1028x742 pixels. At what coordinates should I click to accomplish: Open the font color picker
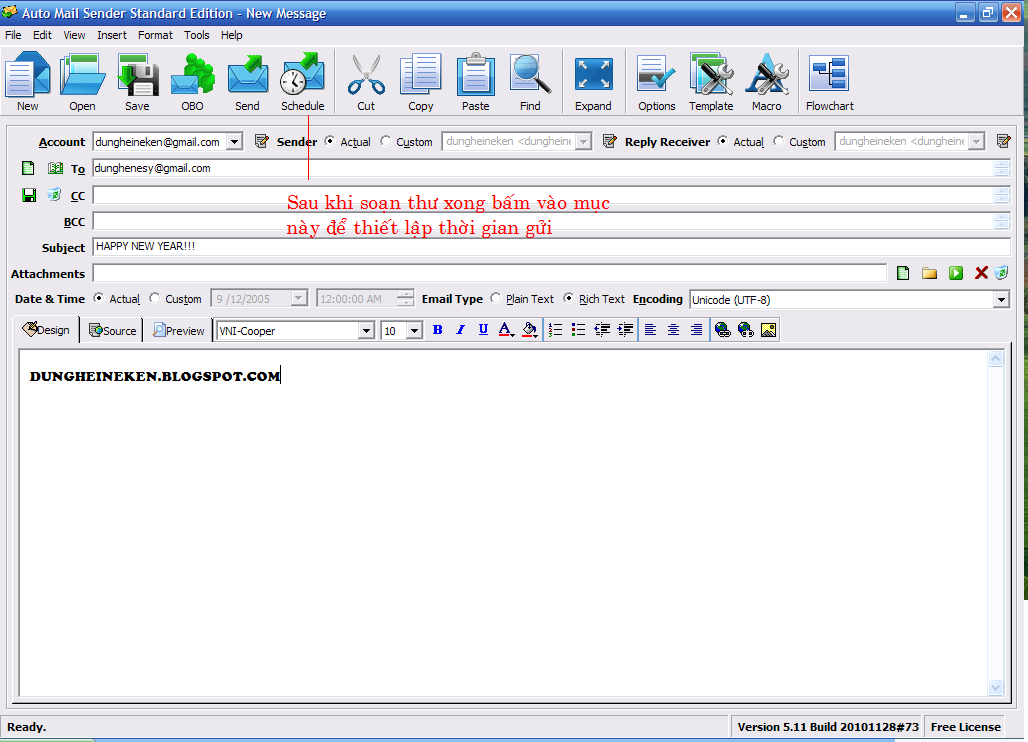pyautogui.click(x=506, y=330)
